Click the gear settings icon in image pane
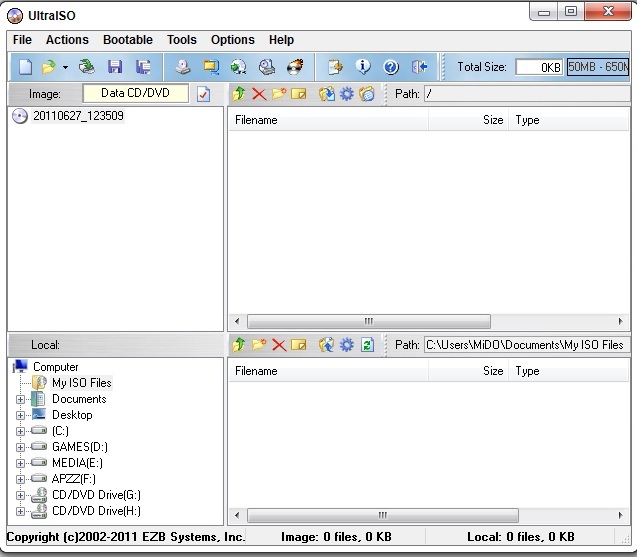 click(x=347, y=94)
